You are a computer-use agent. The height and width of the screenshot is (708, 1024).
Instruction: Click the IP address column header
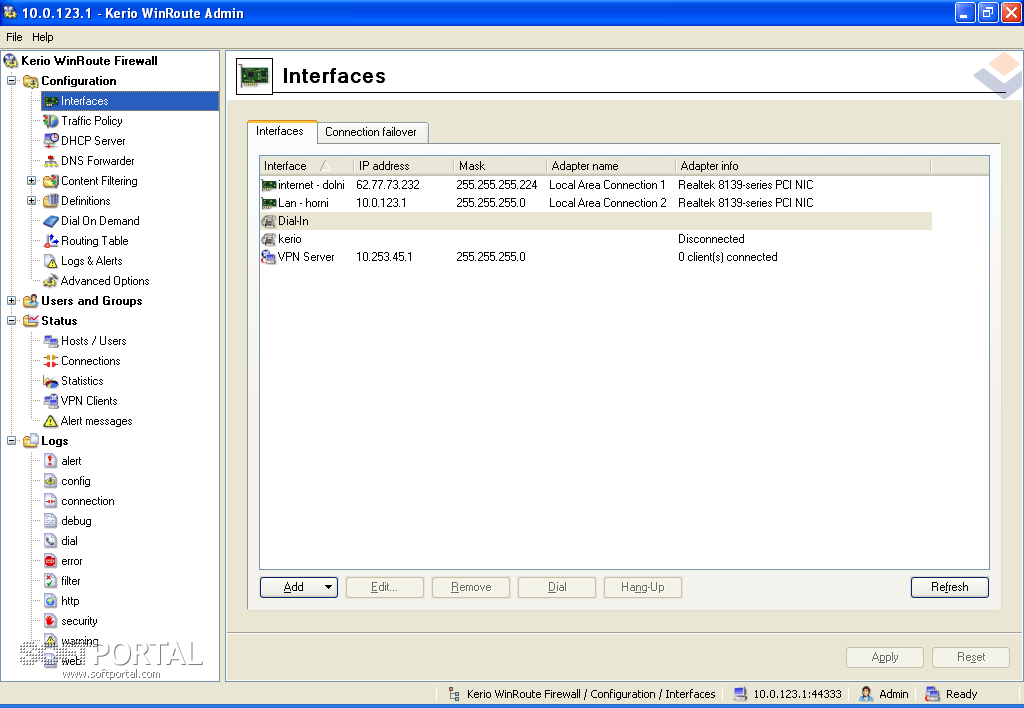click(404, 166)
